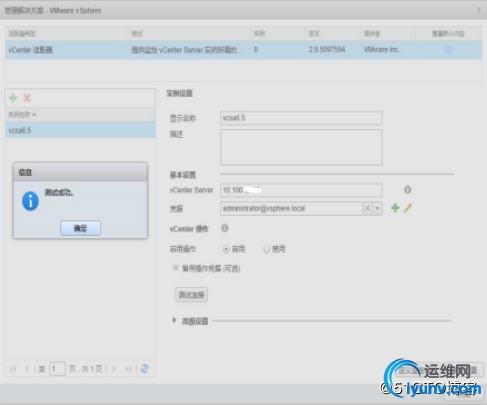Click in the description text area
This screenshot has width=487, height=405.
pyautogui.click(x=301, y=147)
